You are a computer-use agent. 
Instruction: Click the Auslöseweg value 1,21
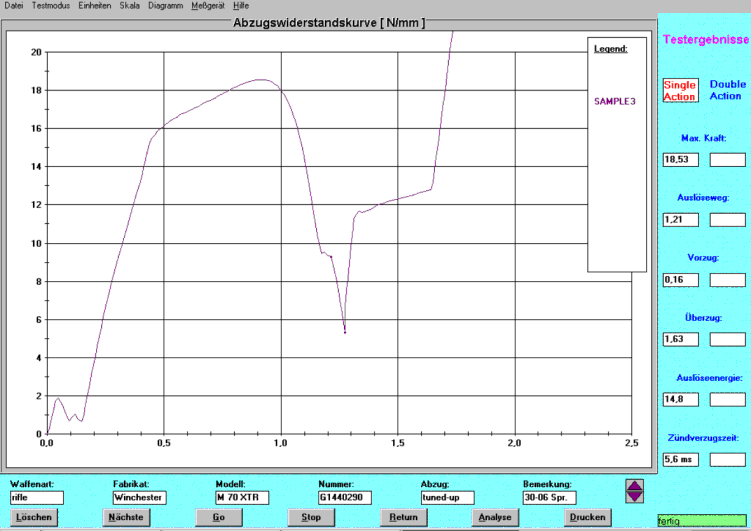(681, 220)
